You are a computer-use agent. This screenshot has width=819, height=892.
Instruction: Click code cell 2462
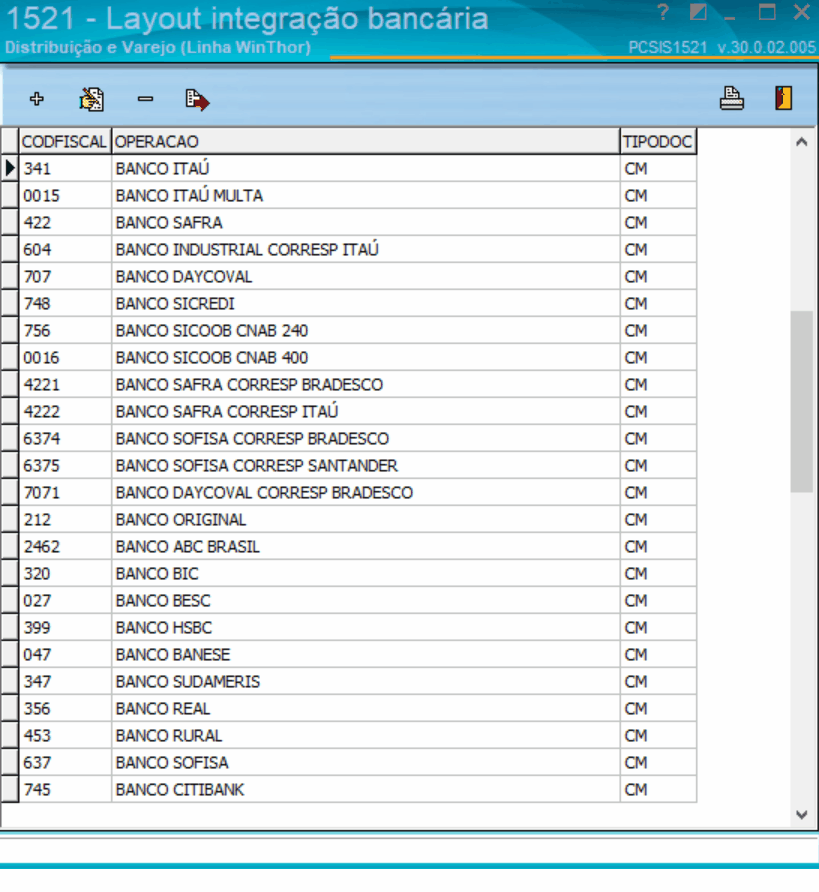(x=65, y=547)
